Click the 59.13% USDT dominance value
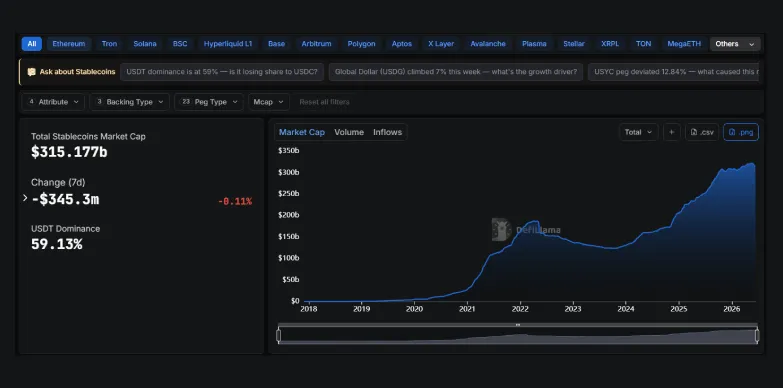This screenshot has height=388, width=783. (56, 244)
